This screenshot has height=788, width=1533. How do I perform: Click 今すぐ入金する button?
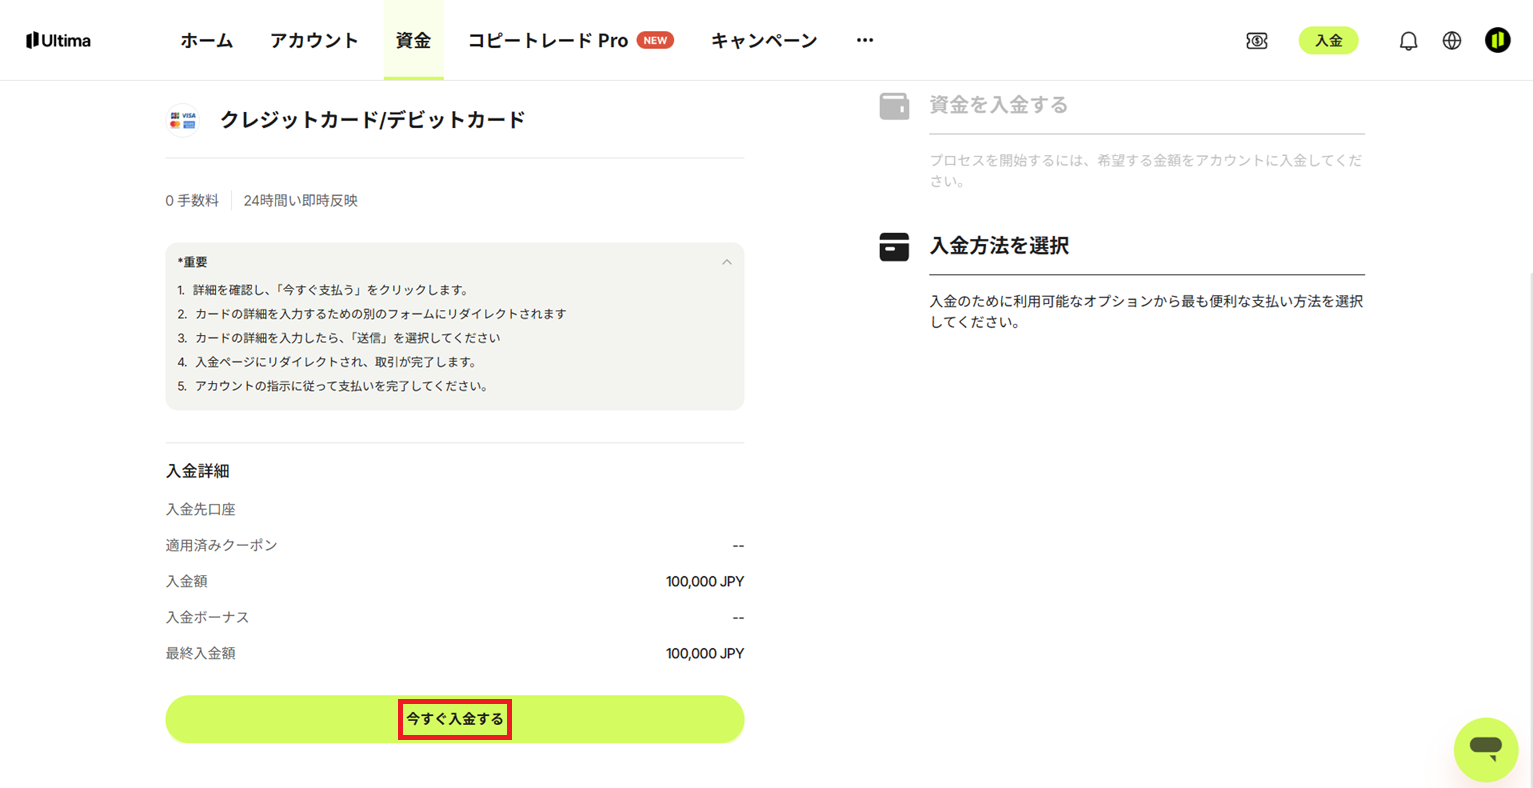click(455, 719)
